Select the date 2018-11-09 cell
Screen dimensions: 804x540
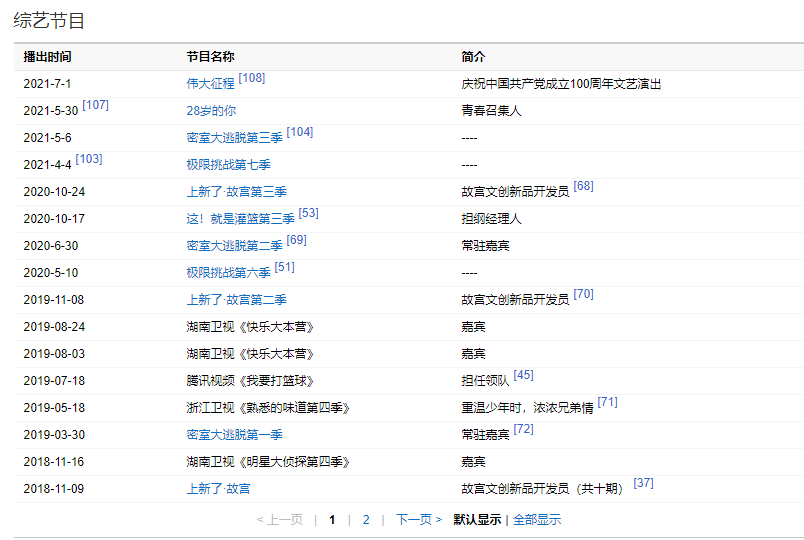(54, 489)
